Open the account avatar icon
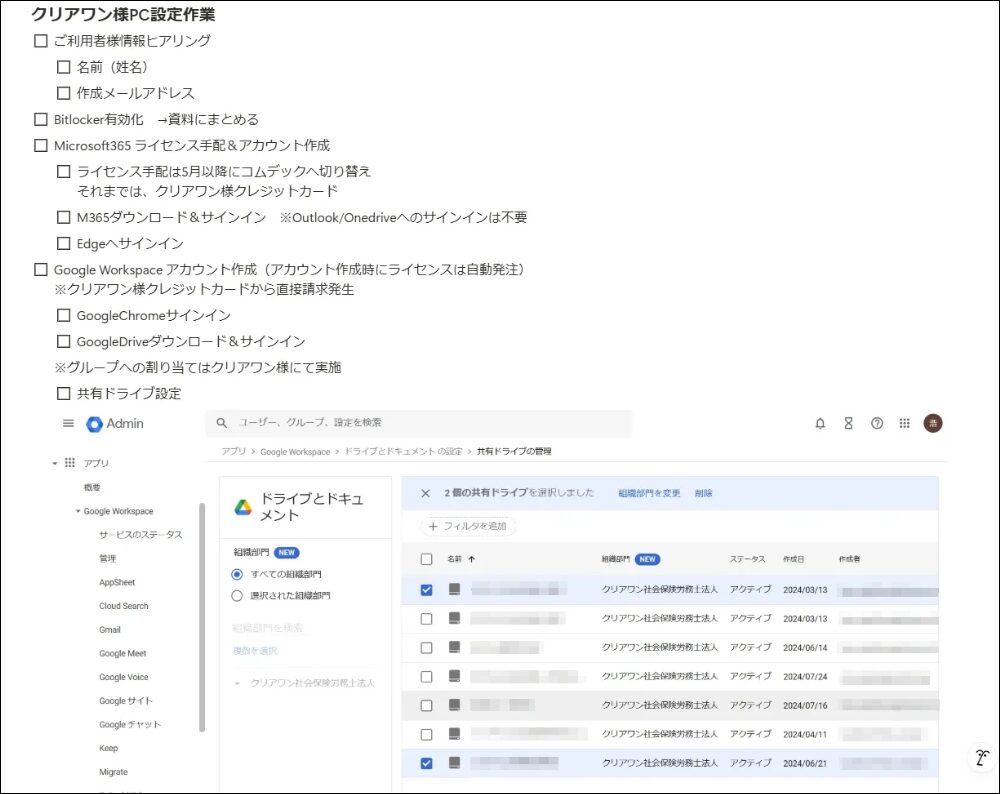 coord(933,423)
